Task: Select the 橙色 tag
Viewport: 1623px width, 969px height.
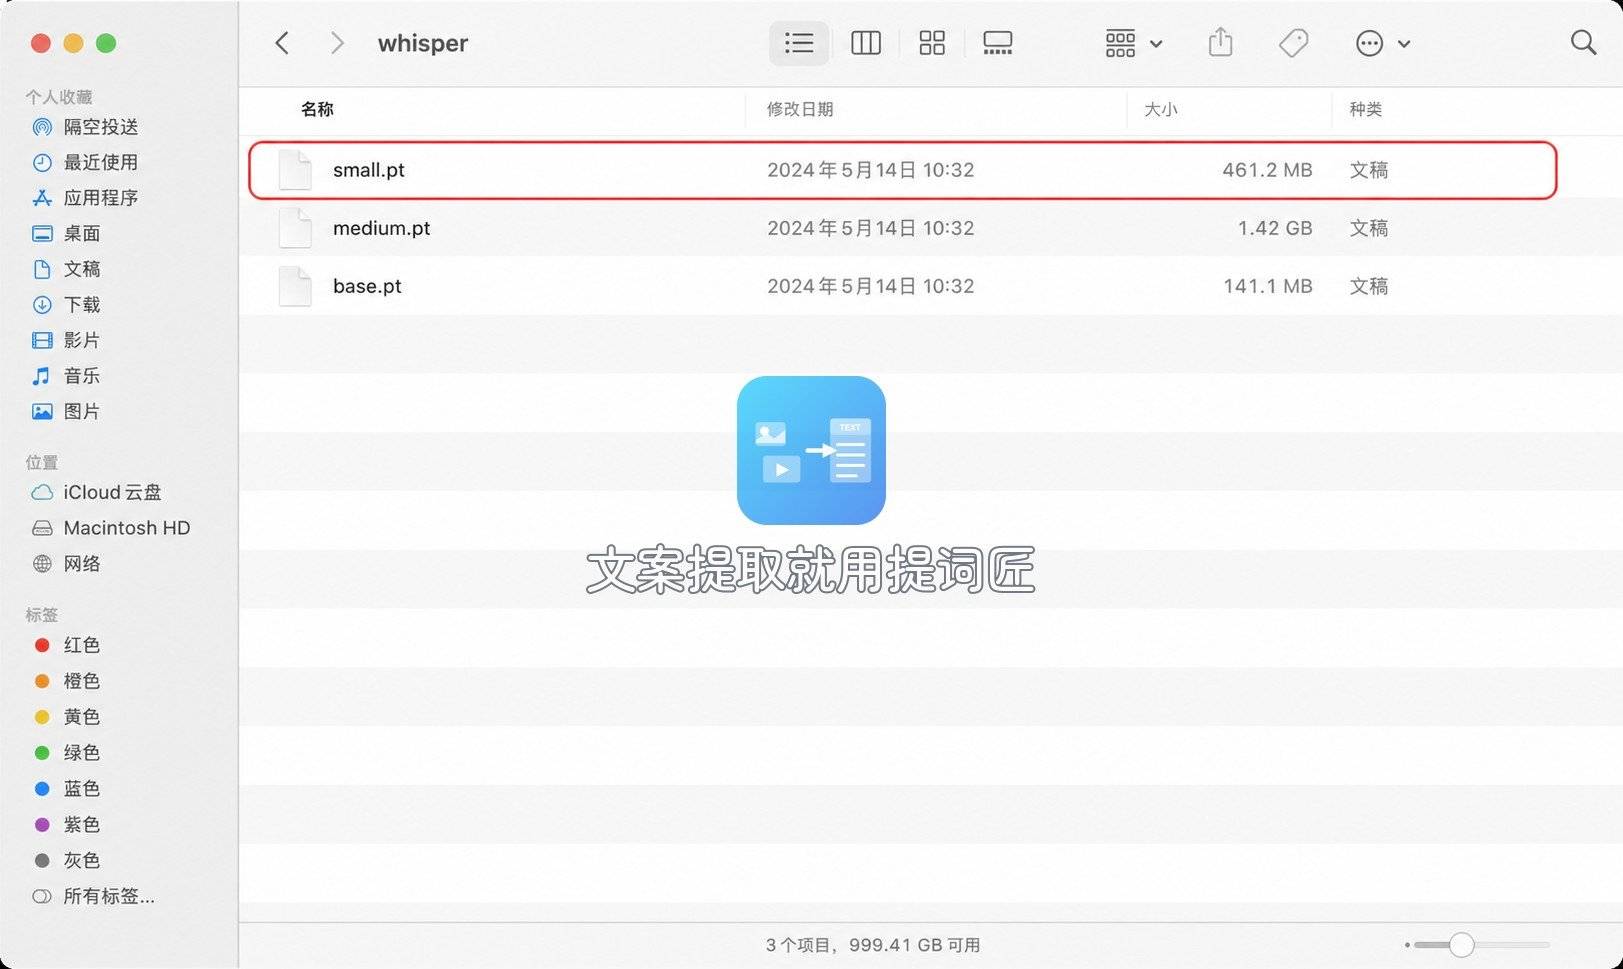Action: pyautogui.click(x=81, y=681)
